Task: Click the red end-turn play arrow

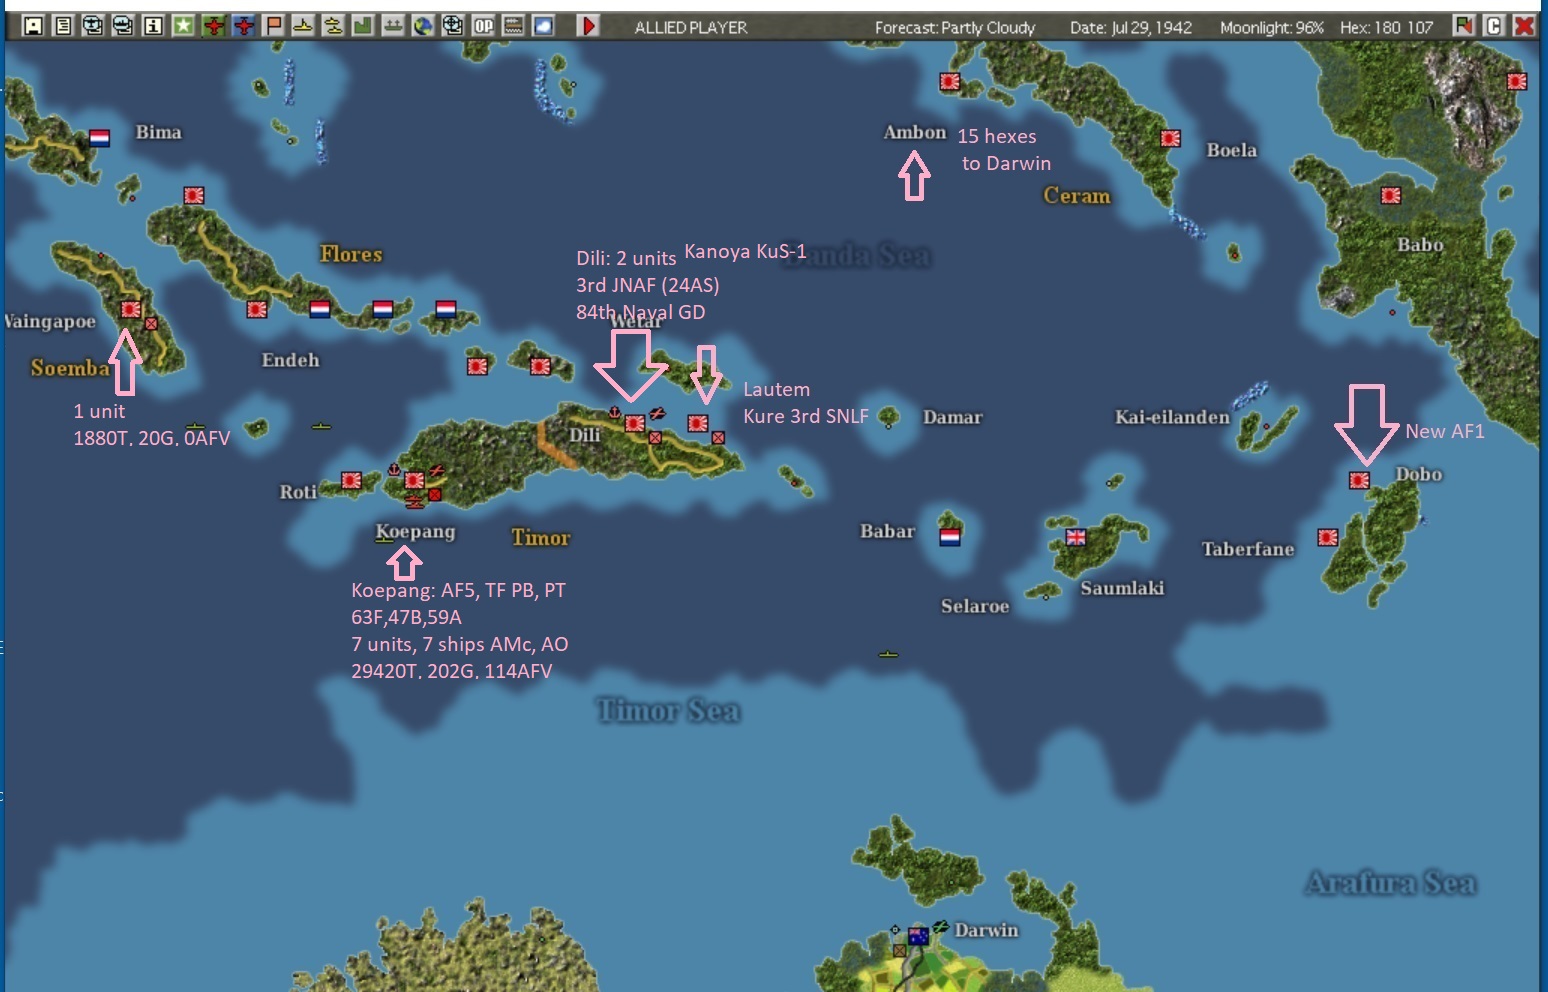Action: (589, 26)
